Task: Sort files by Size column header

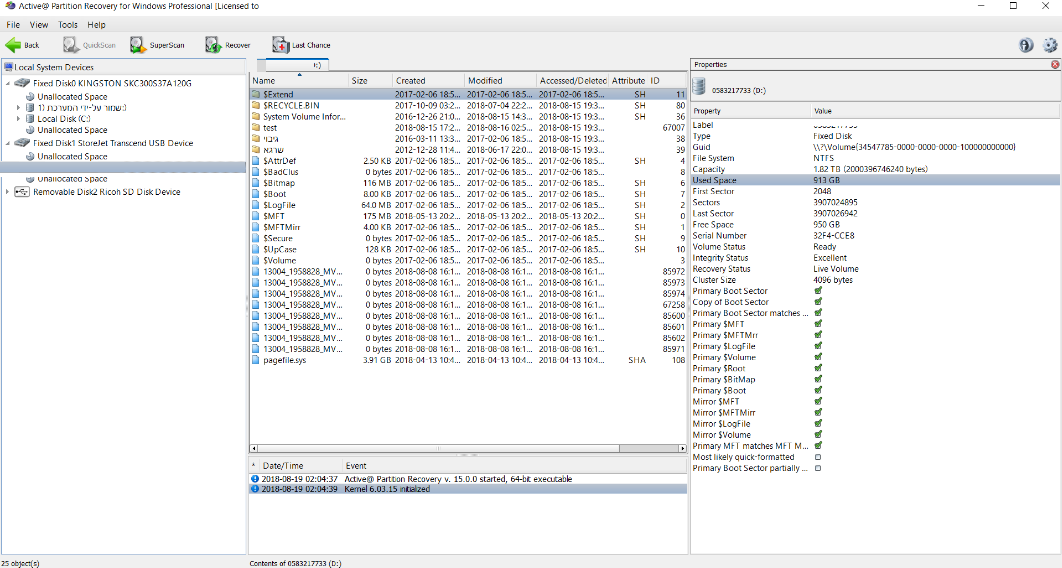Action: tap(370, 81)
